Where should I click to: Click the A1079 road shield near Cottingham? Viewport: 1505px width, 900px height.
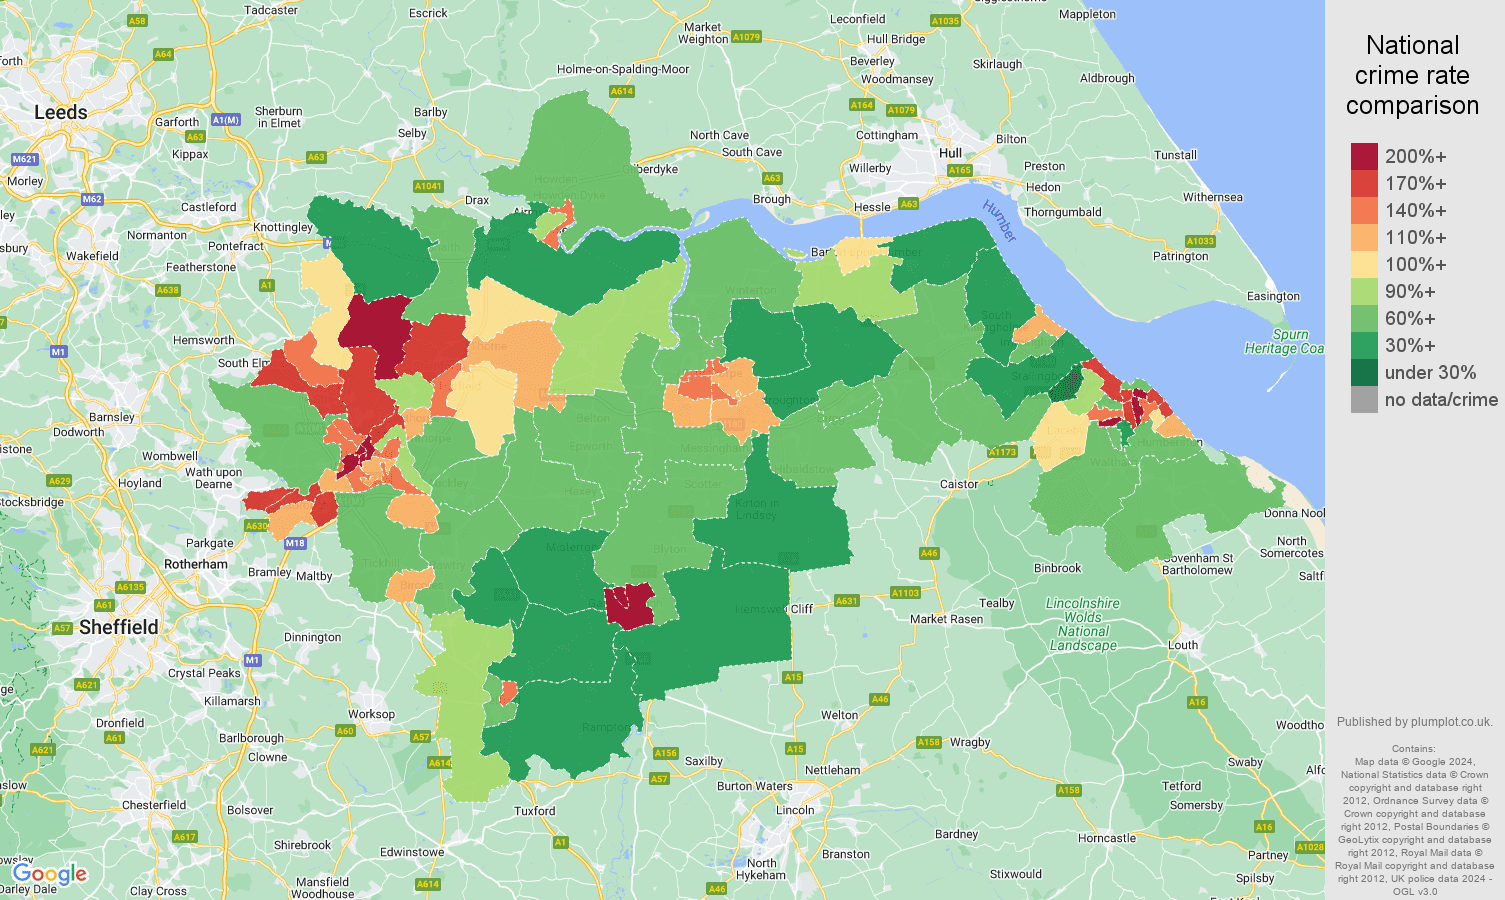tap(901, 110)
